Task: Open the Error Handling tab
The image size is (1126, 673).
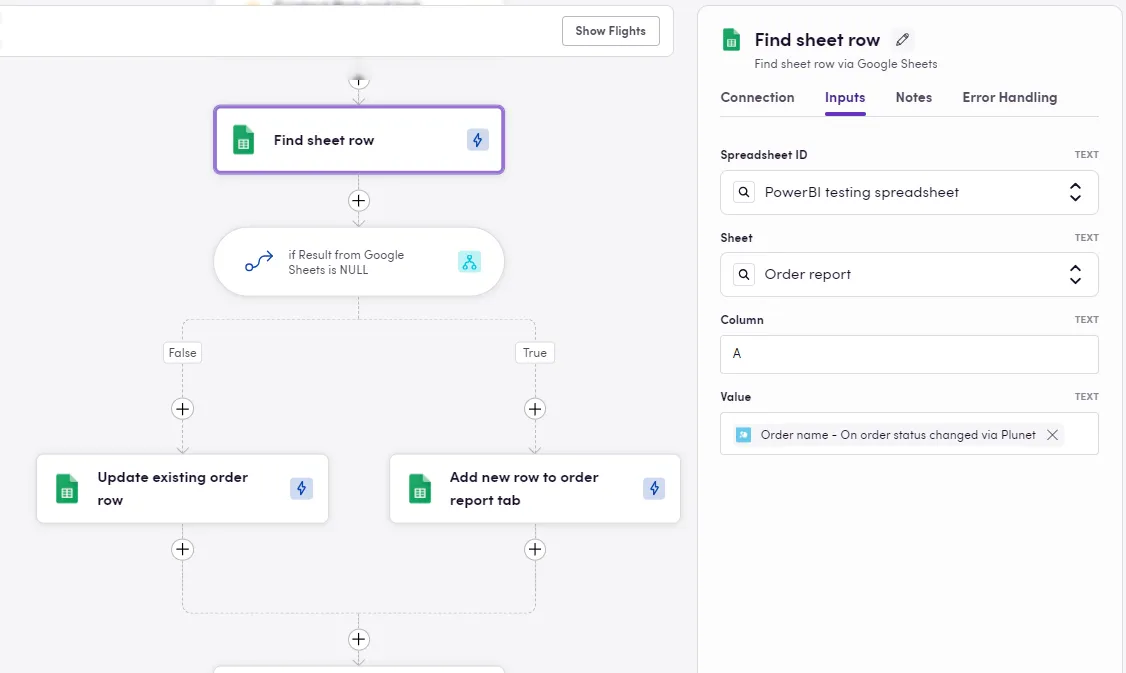Action: [1009, 97]
